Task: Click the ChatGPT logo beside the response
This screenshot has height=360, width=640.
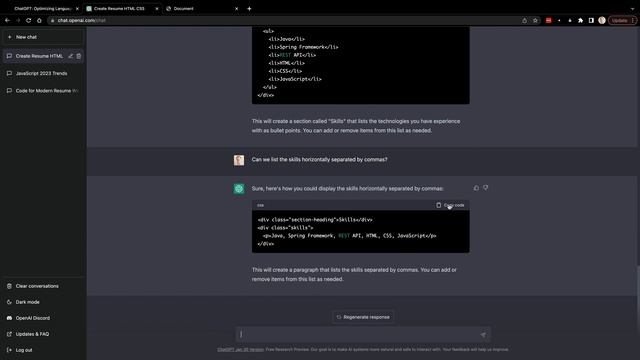Action: pos(239,189)
